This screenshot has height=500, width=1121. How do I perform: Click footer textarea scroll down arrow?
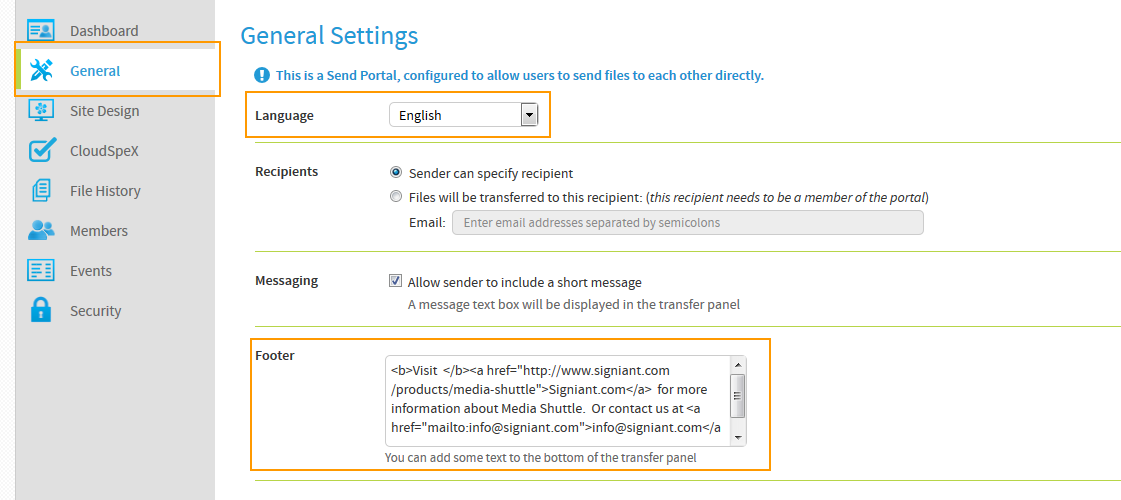pos(738,438)
